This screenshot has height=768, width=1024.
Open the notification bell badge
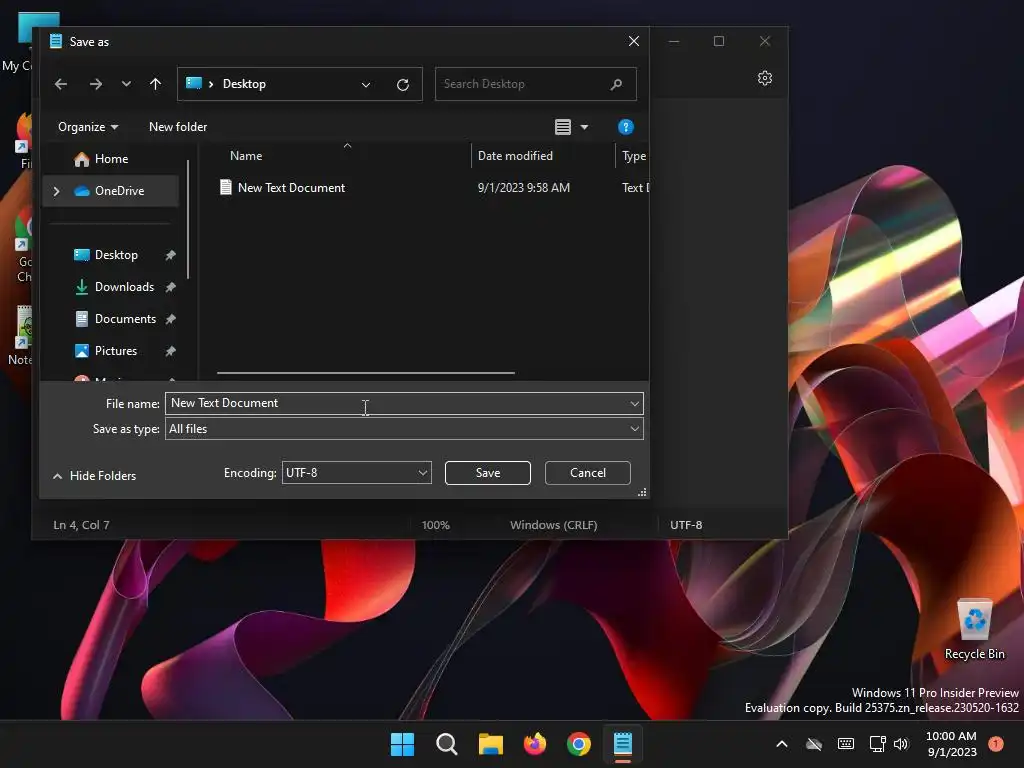click(x=996, y=744)
